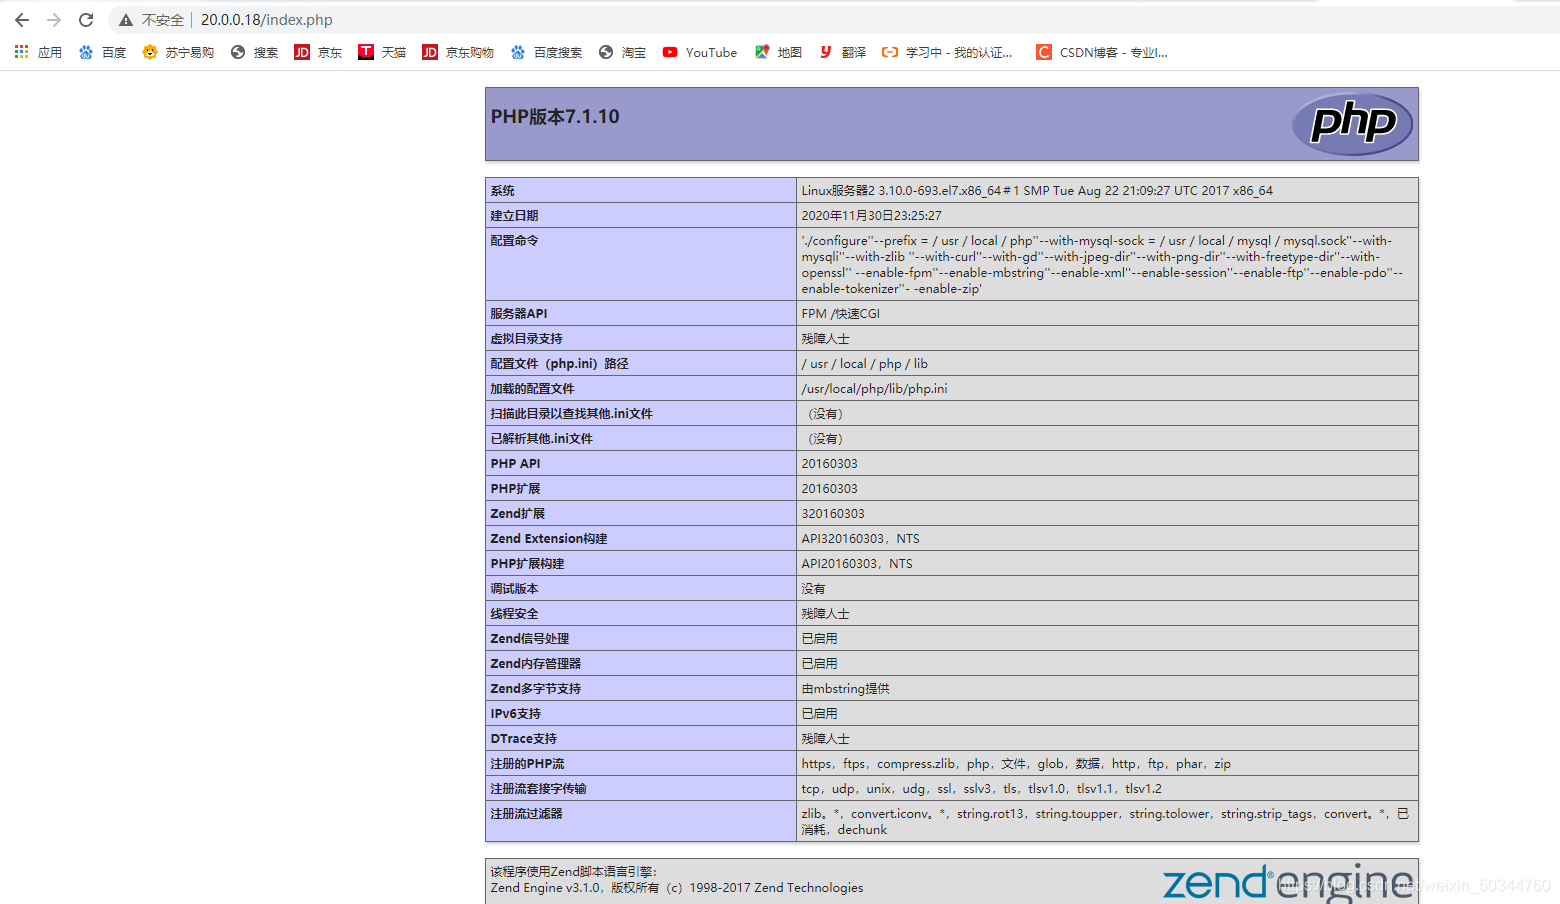
Task: Click the /usr/local/php/lib/php.ini path
Action: point(874,388)
